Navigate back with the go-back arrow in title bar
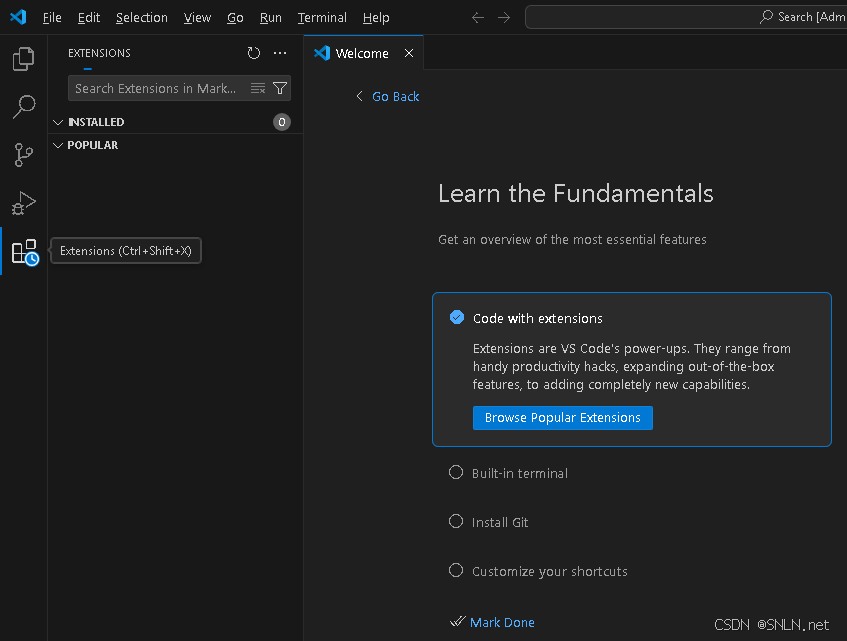Viewport: 847px width, 641px height. pyautogui.click(x=478, y=17)
